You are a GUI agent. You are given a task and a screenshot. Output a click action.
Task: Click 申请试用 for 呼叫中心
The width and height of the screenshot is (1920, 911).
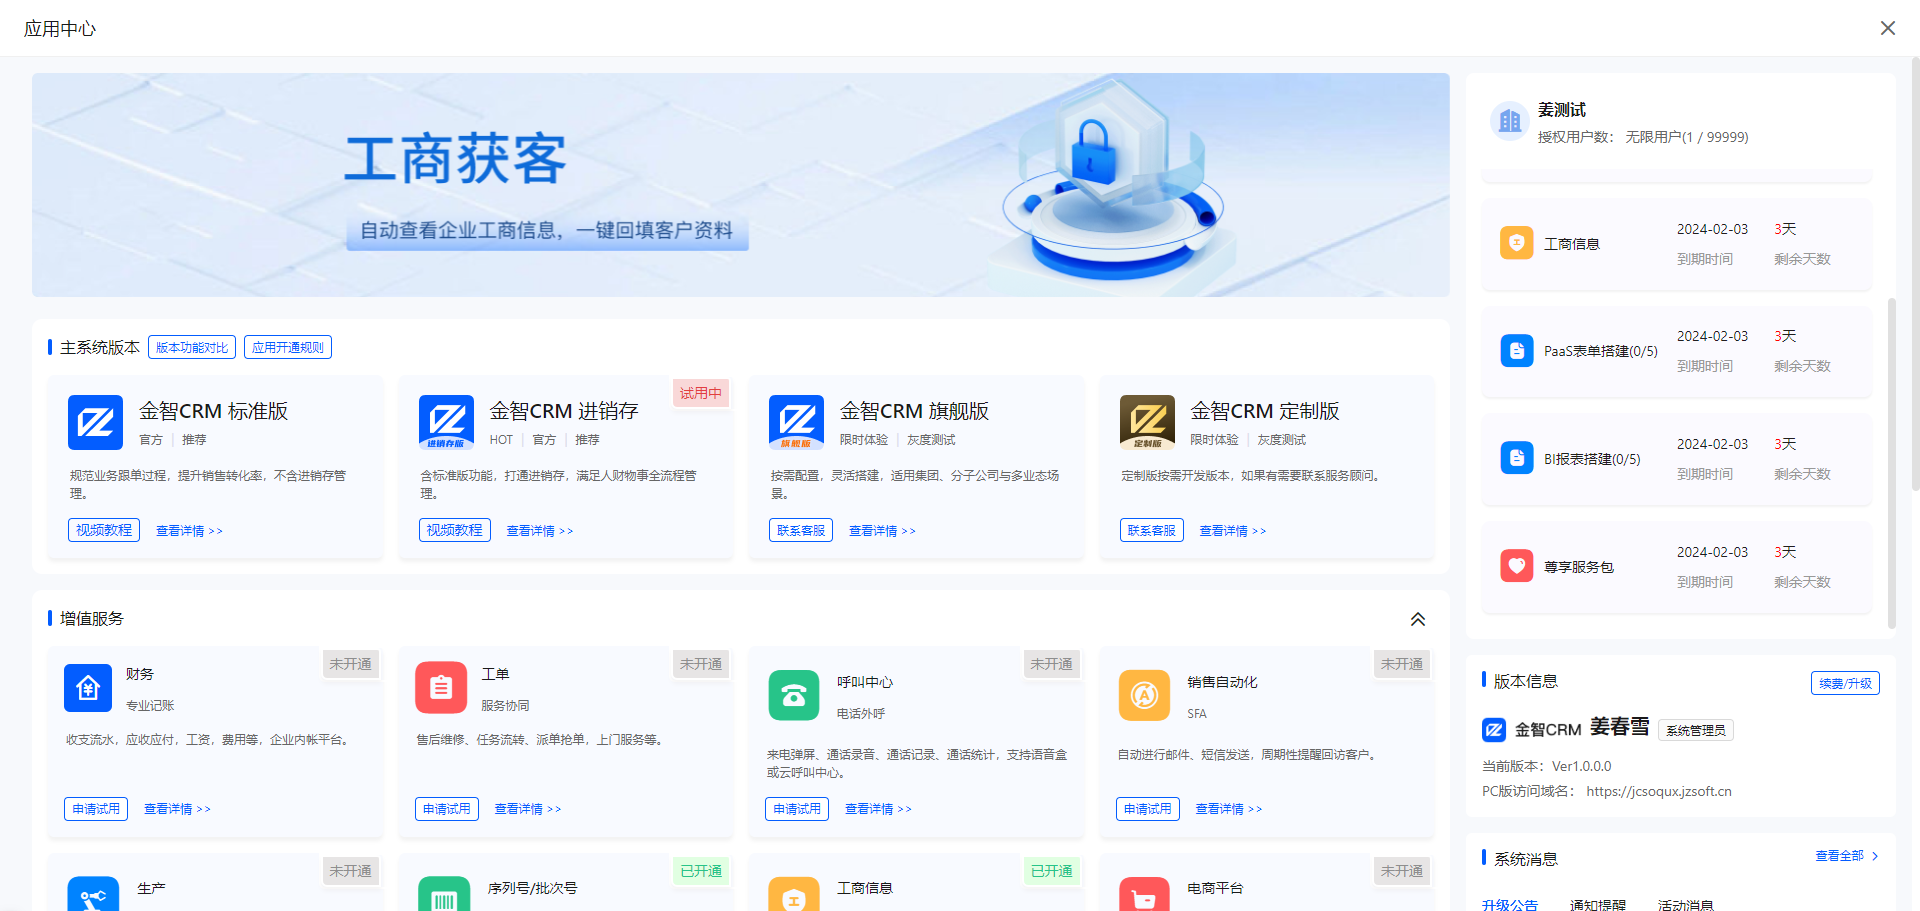[x=797, y=808]
